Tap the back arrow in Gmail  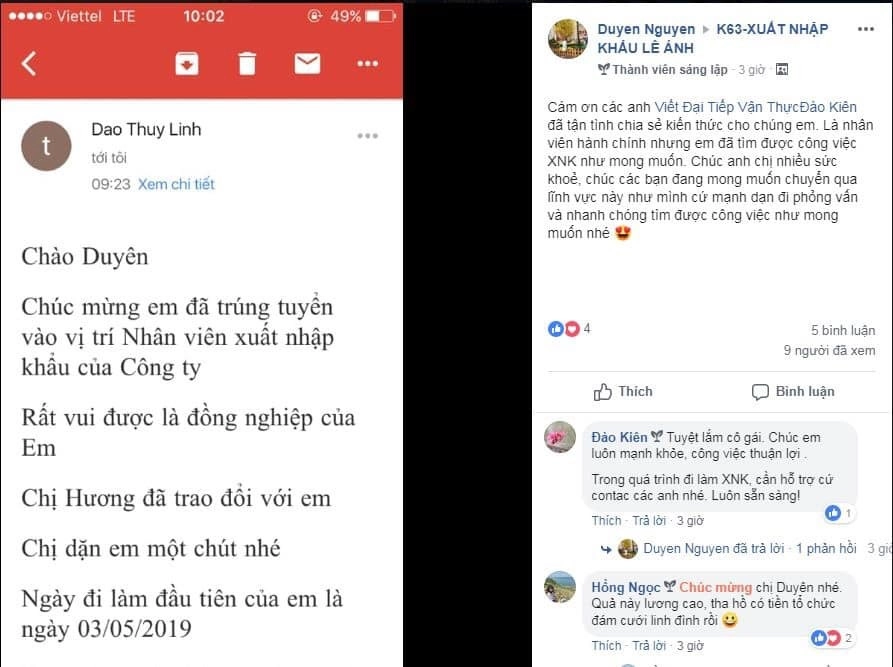(29, 63)
